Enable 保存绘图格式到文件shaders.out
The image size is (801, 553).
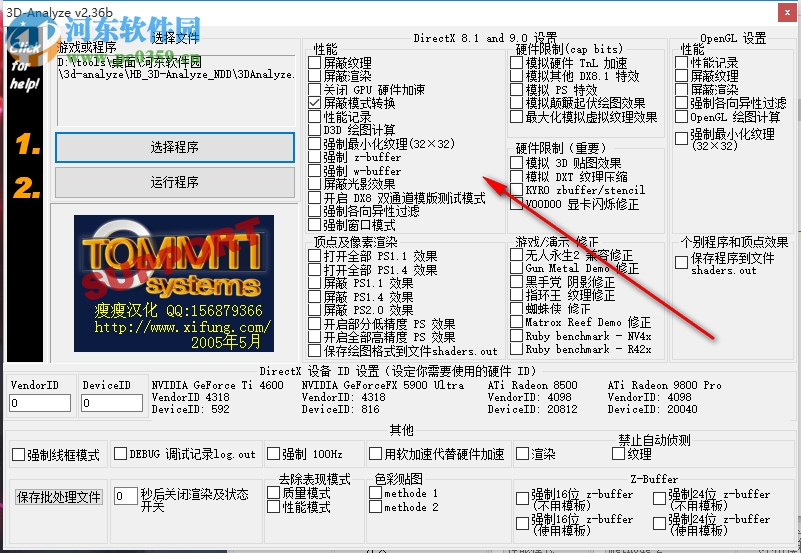pos(315,351)
